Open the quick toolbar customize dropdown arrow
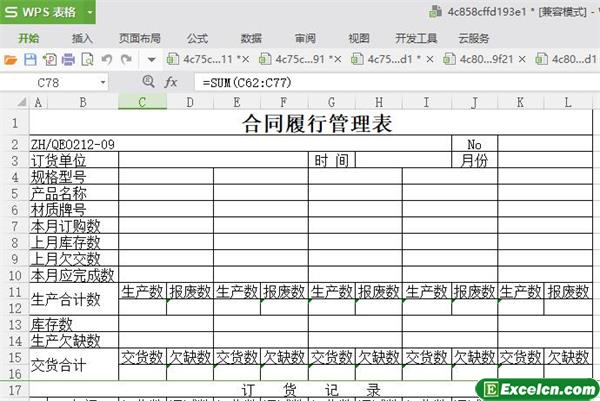600x401 pixels. coord(152,60)
